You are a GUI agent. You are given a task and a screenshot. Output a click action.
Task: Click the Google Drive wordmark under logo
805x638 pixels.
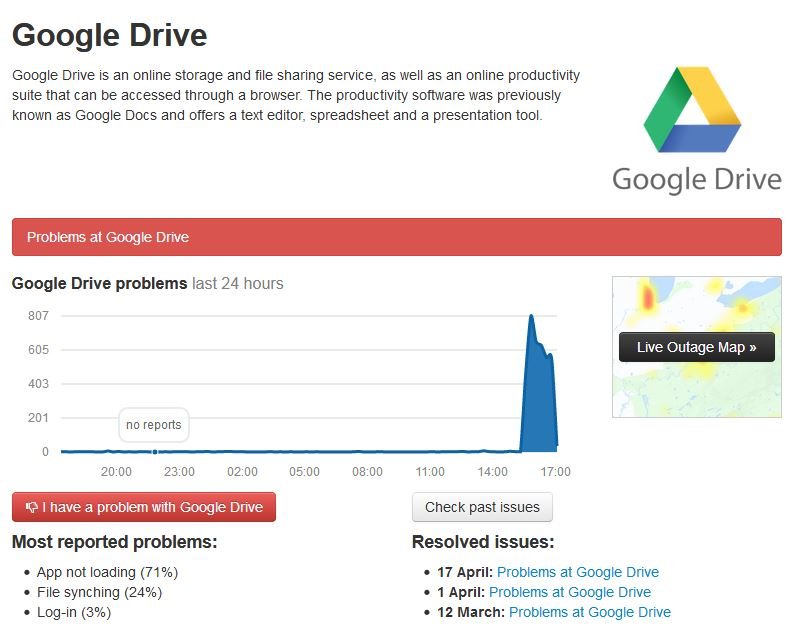pos(696,180)
